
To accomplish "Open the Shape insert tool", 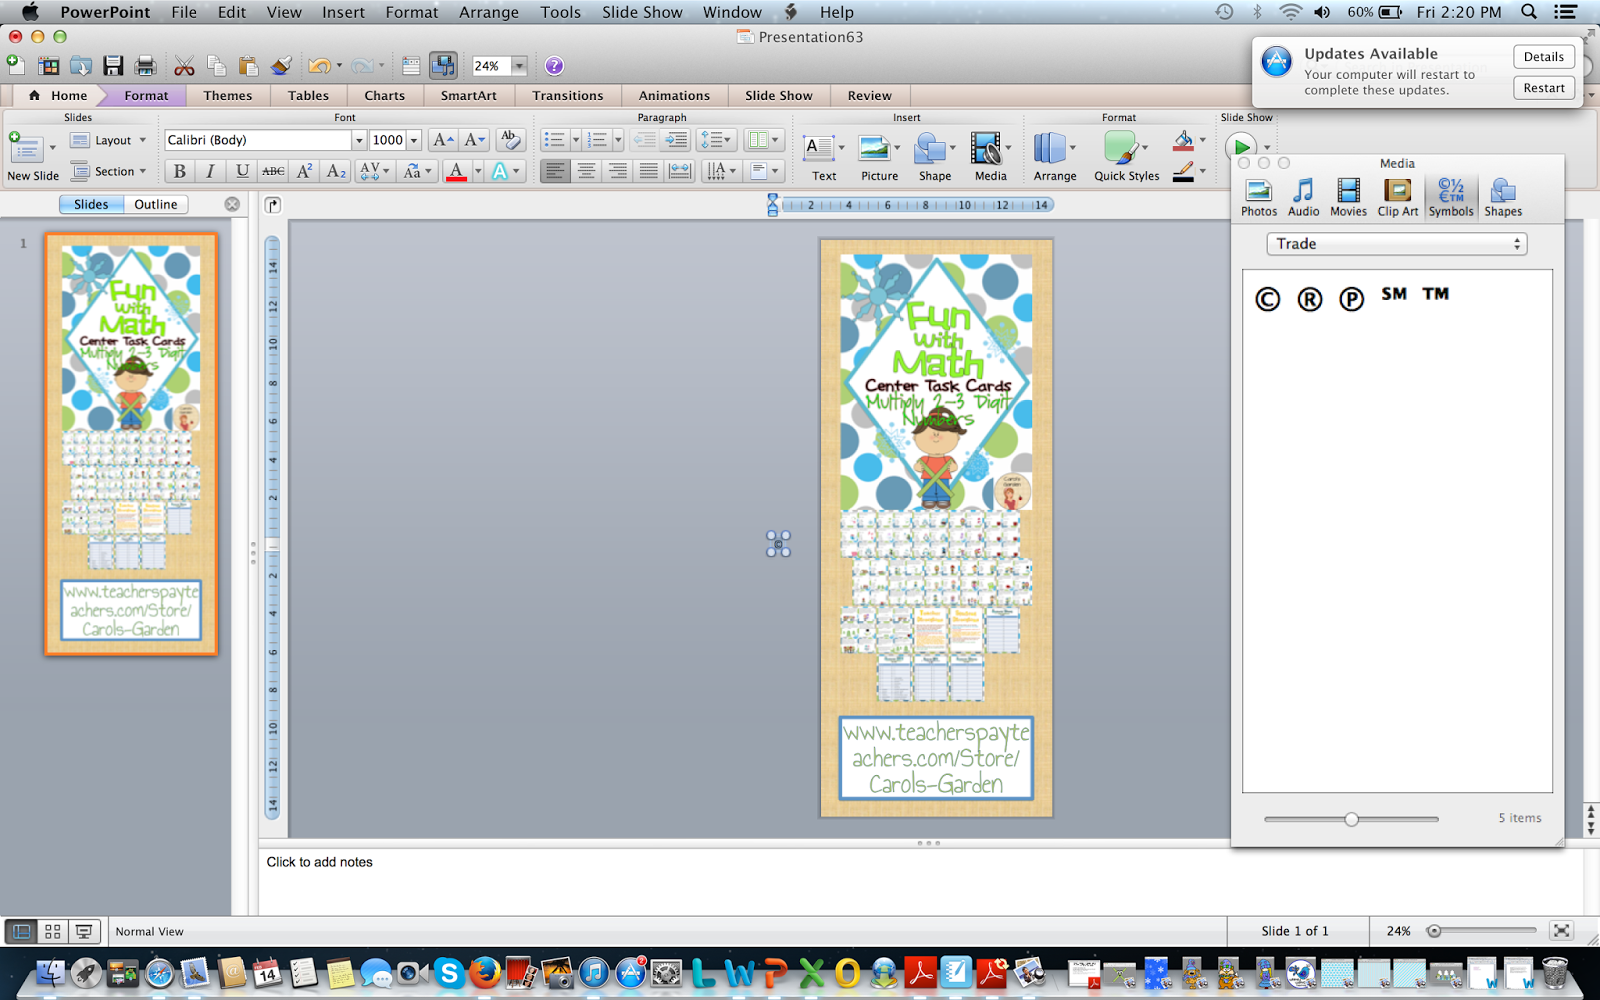I will [x=935, y=157].
